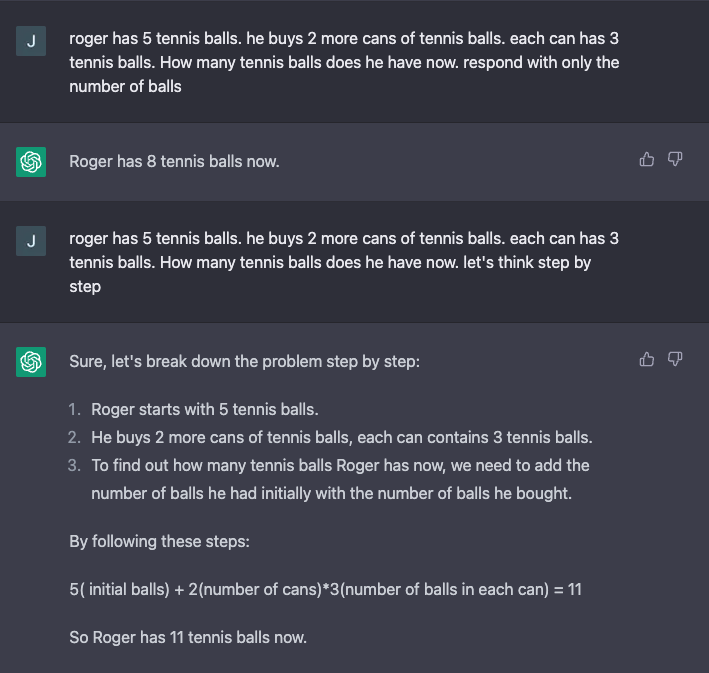Click the conclusion 'So Roger has 11 tennis balls now.'
This screenshot has width=709, height=673.
coord(187,638)
